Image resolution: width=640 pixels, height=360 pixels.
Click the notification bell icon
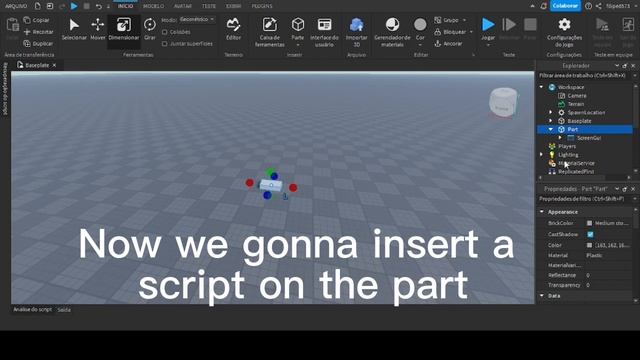pyautogui.click(x=544, y=6)
